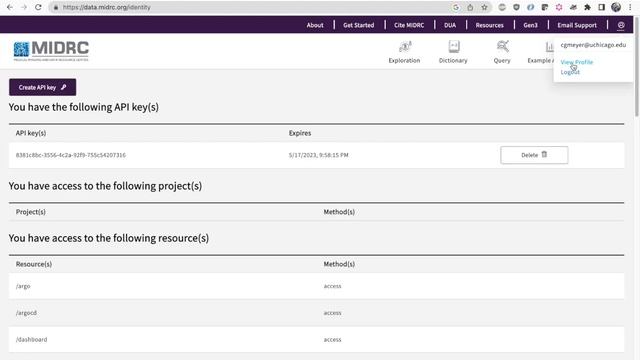Click the share page icon in the address bar
The height and width of the screenshot is (360, 640).
tap(470, 7)
